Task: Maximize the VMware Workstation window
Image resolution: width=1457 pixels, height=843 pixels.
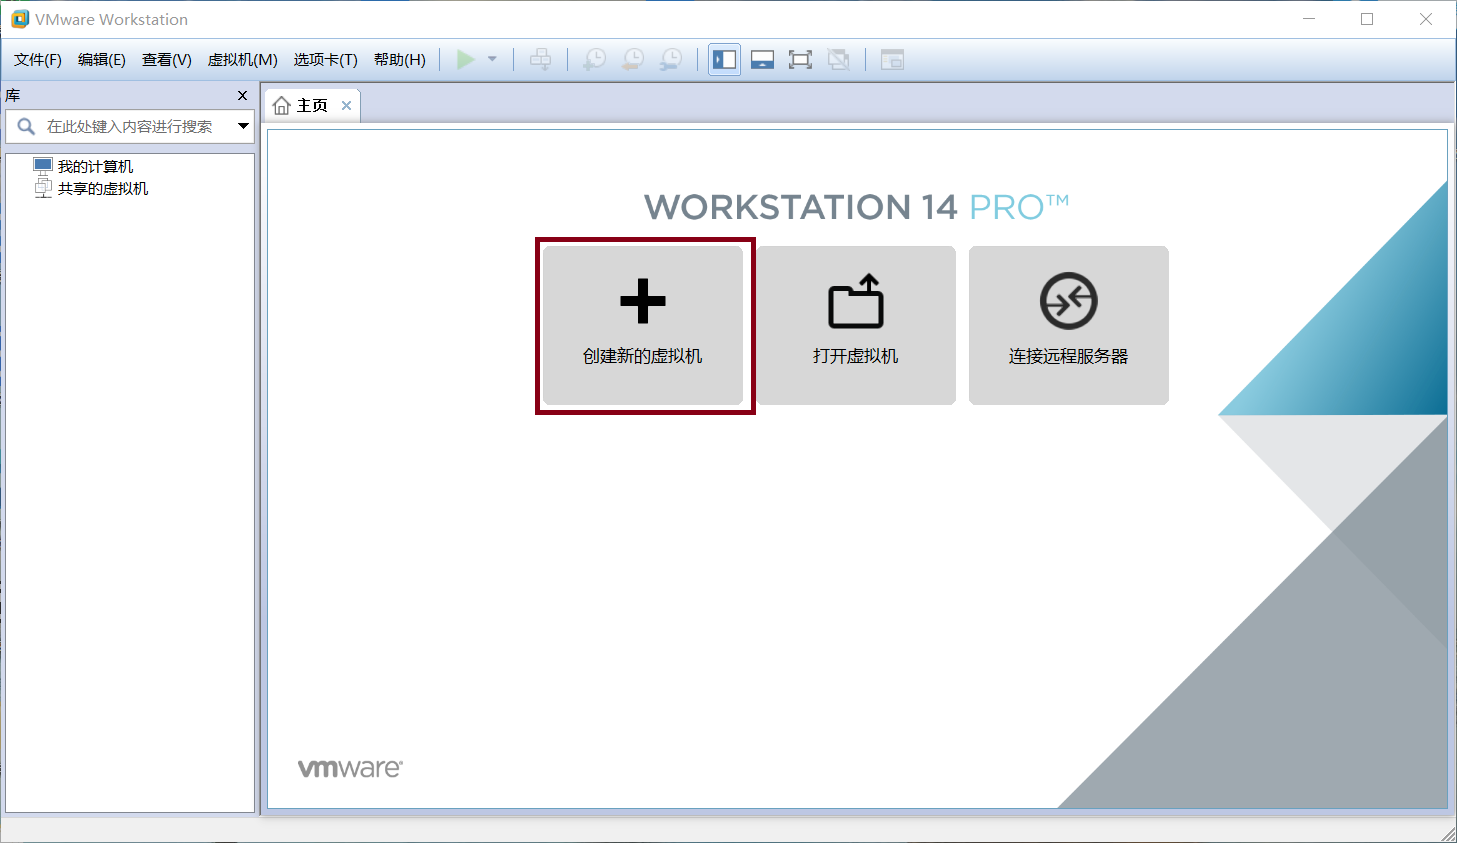Action: (x=1367, y=19)
